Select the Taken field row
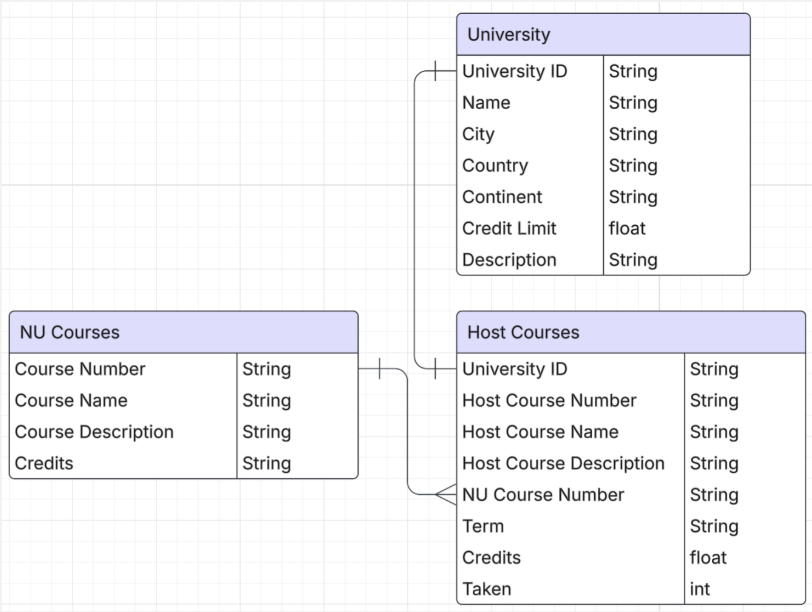 631,589
